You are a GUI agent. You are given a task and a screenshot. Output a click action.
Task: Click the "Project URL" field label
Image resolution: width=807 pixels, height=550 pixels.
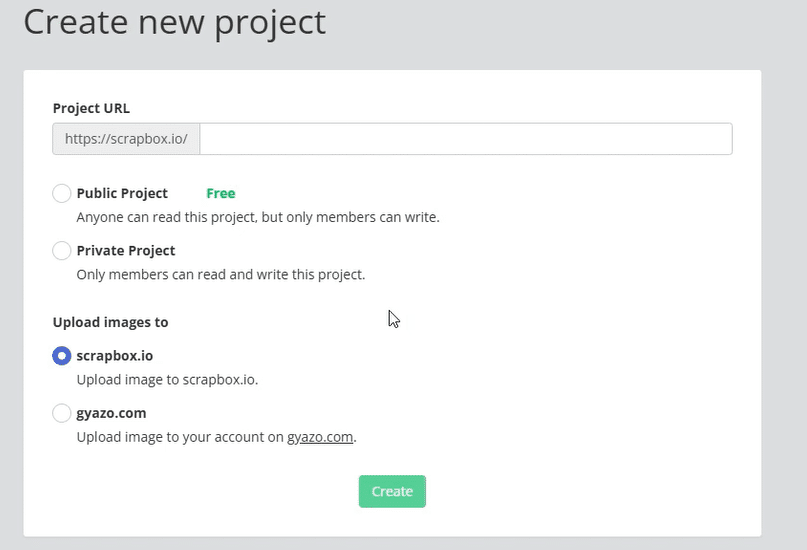[x=91, y=108]
